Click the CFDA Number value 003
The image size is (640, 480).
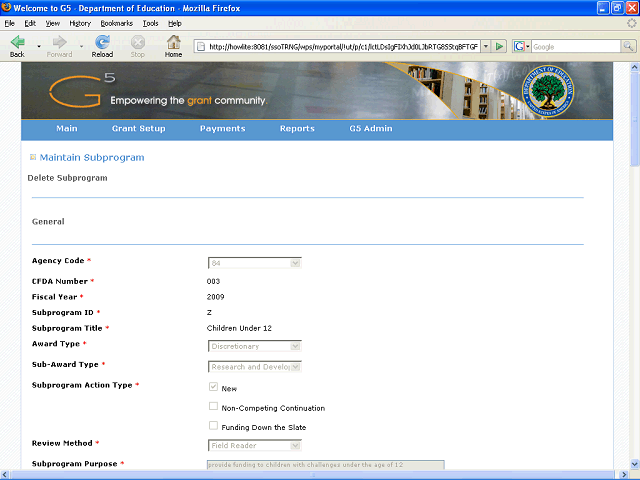213,281
